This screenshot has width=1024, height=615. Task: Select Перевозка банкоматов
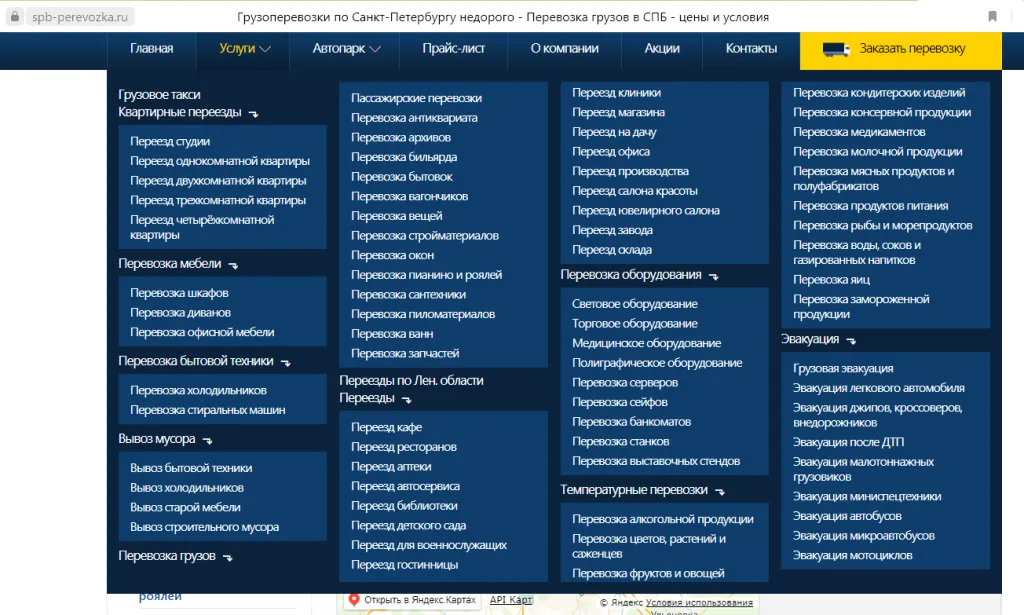631,421
